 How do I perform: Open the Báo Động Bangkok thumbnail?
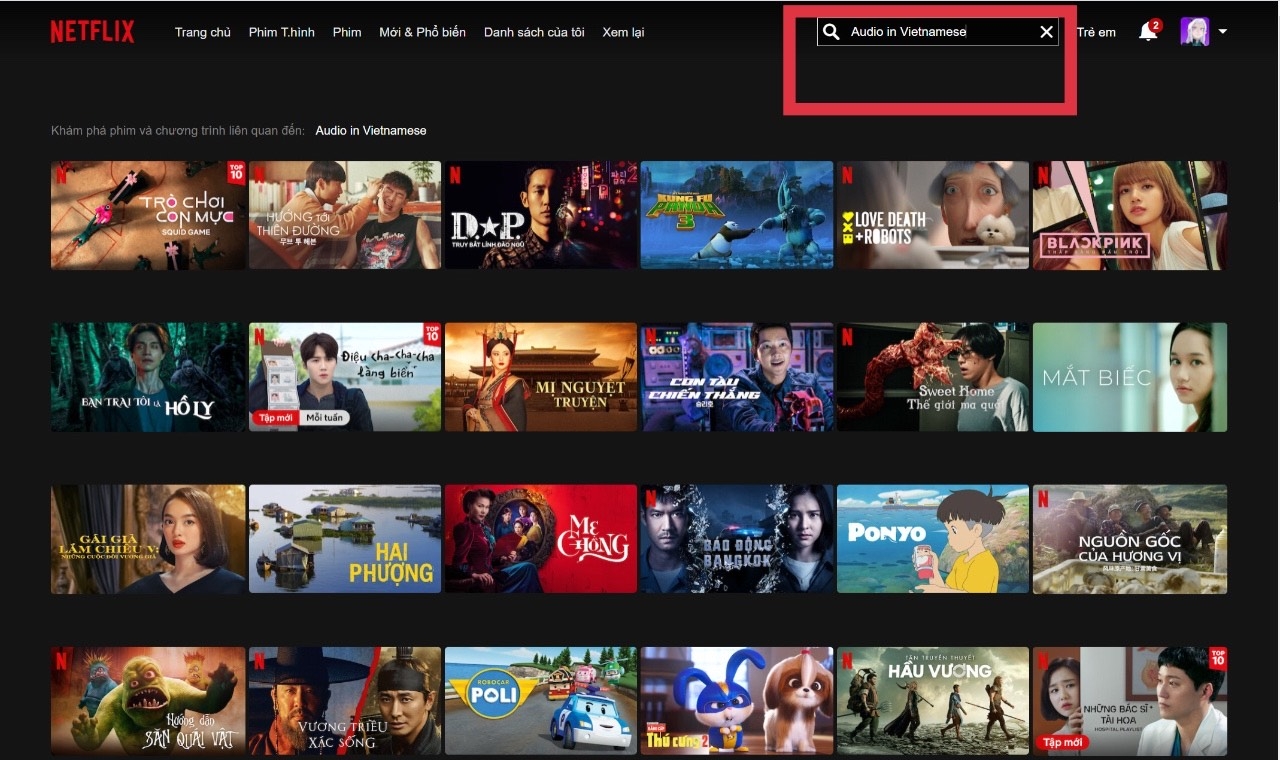[737, 539]
